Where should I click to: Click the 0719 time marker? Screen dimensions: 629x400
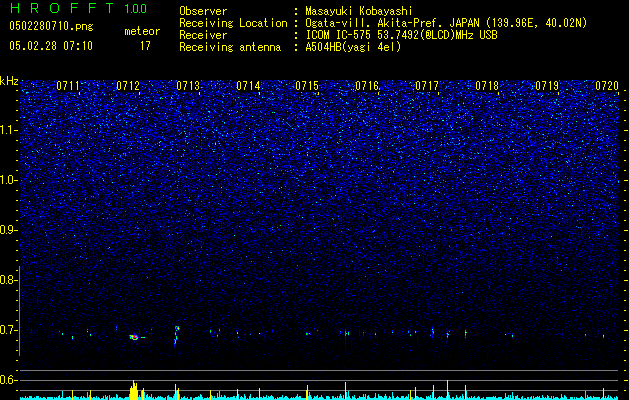[x=547, y=85]
